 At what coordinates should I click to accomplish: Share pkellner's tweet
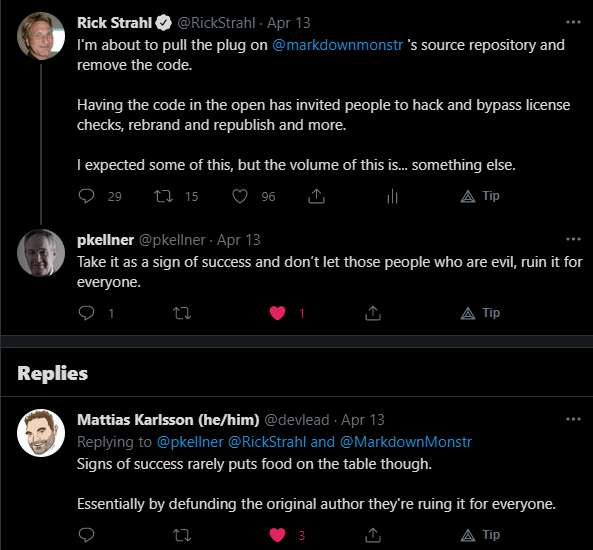click(x=373, y=313)
